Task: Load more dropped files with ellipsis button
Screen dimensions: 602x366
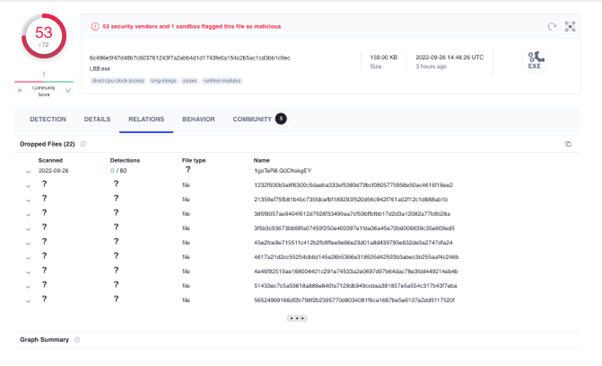Action: (297, 318)
